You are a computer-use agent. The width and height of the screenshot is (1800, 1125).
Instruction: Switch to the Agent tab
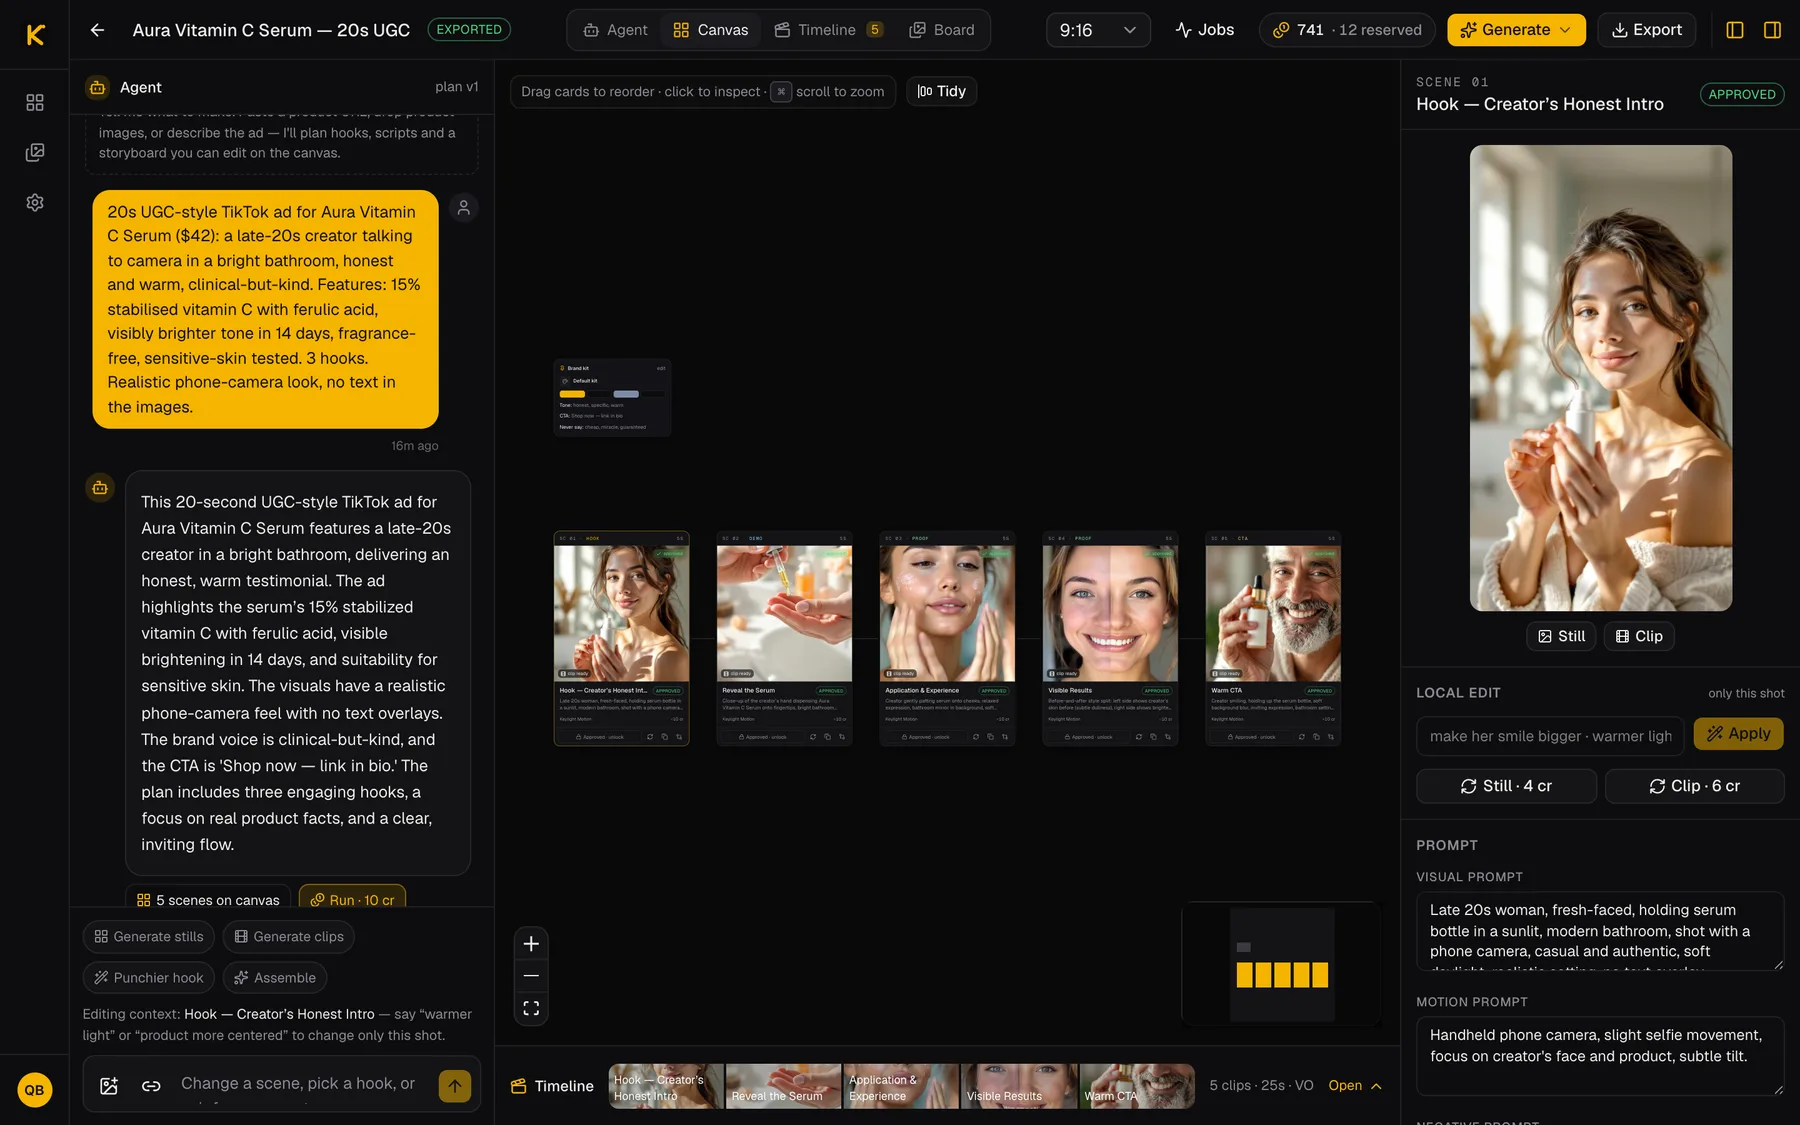(615, 30)
